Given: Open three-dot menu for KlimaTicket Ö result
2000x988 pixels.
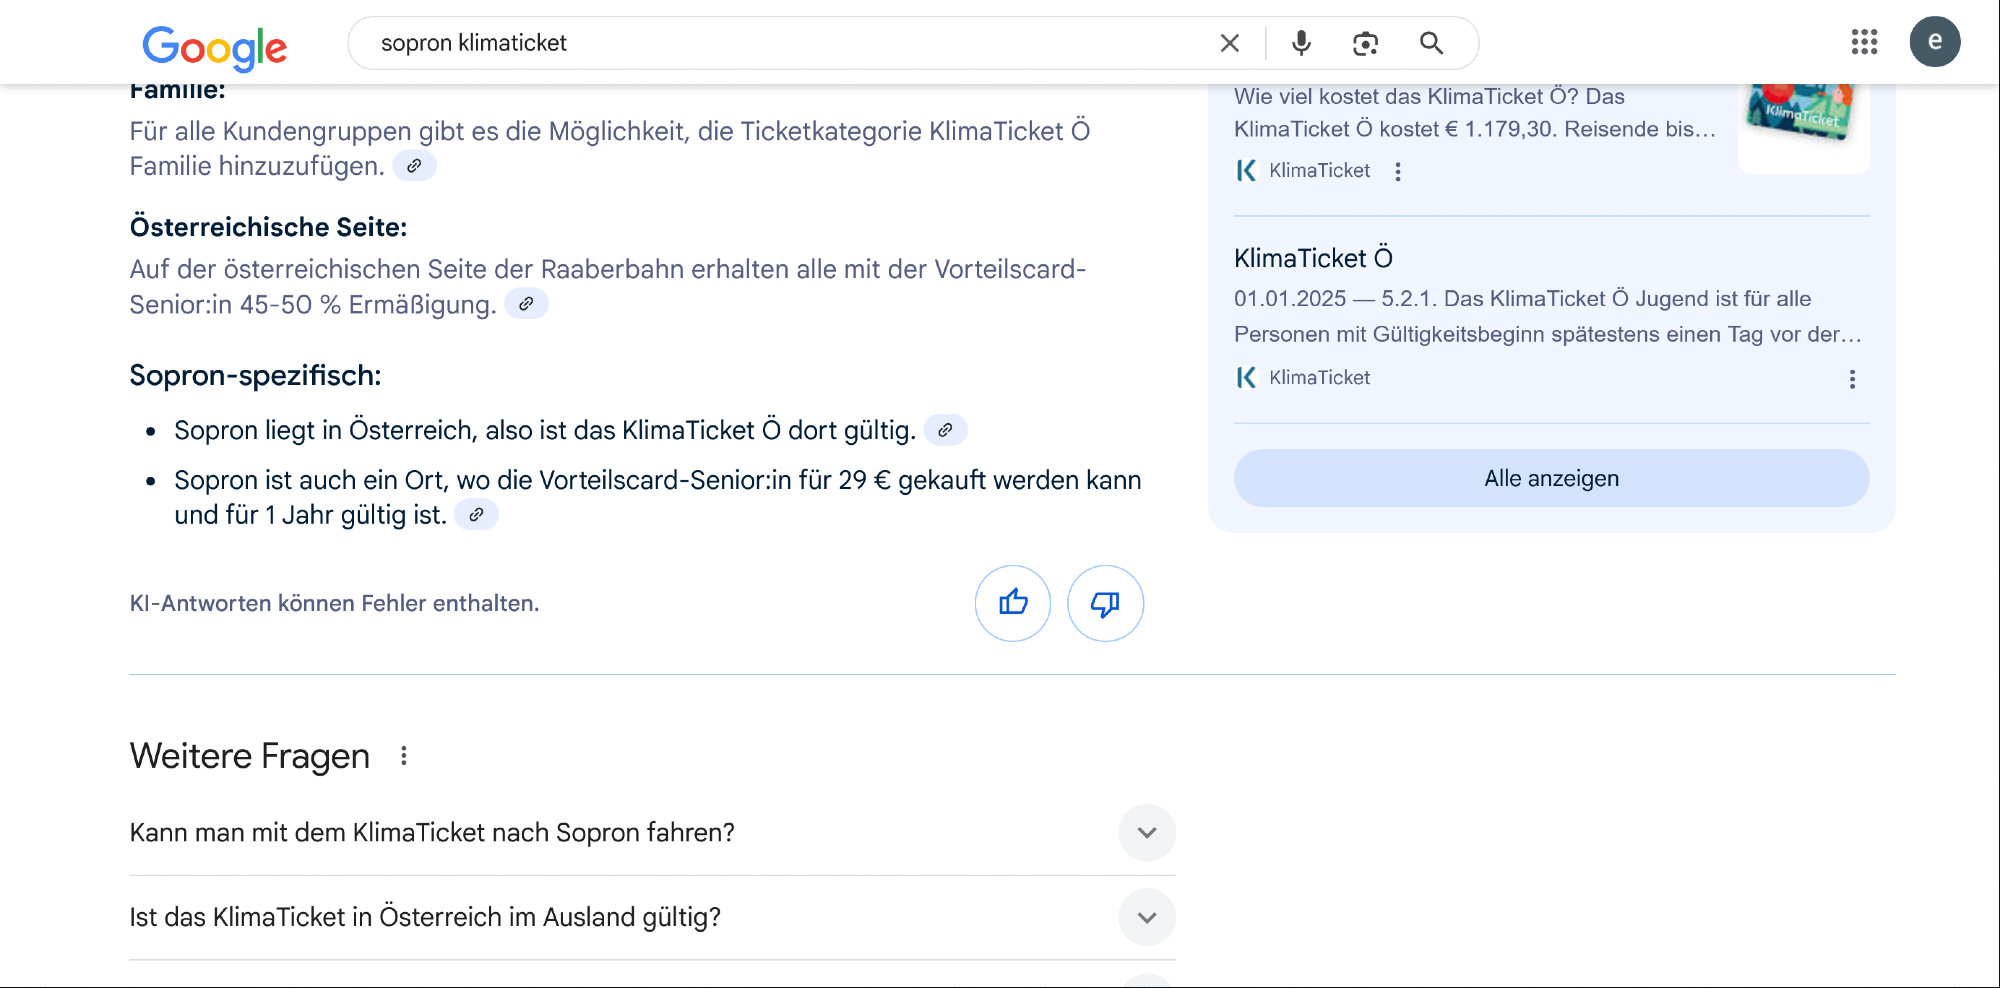Looking at the screenshot, I should [x=1852, y=379].
